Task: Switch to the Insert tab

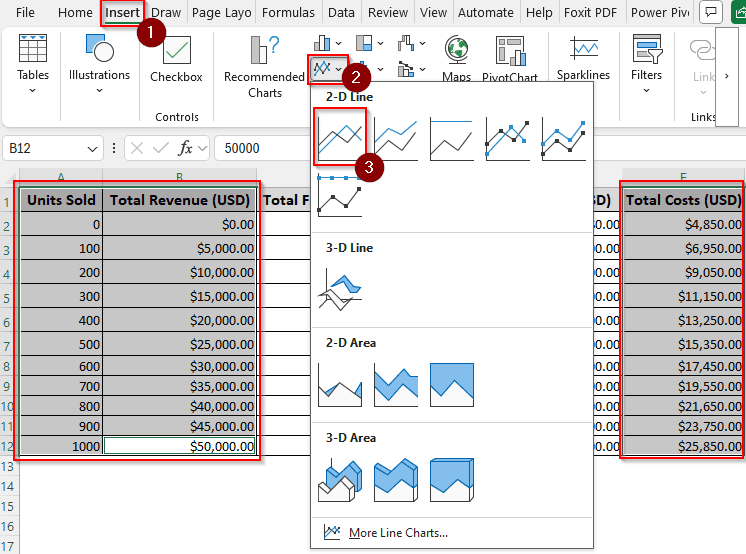Action: (x=122, y=13)
